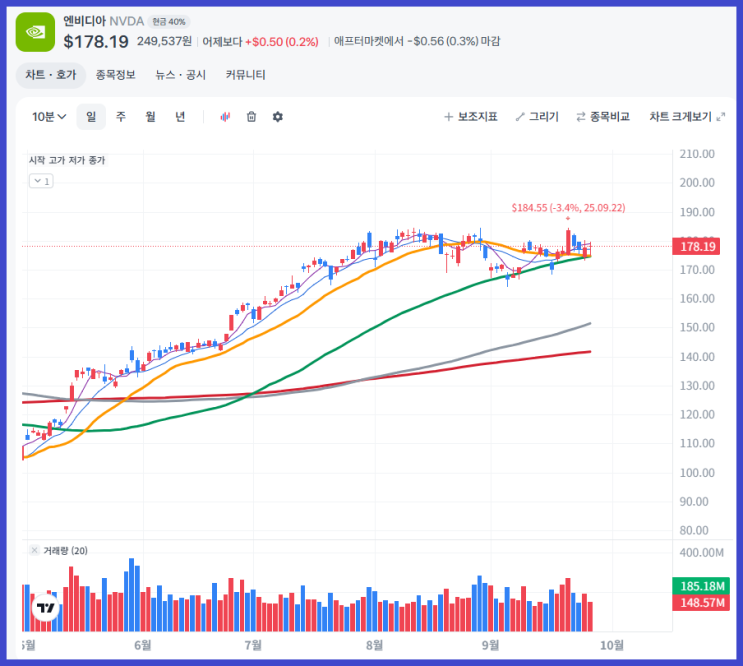The height and width of the screenshot is (666, 743).
Task: Select the 년 yearly interval
Action: point(180,117)
